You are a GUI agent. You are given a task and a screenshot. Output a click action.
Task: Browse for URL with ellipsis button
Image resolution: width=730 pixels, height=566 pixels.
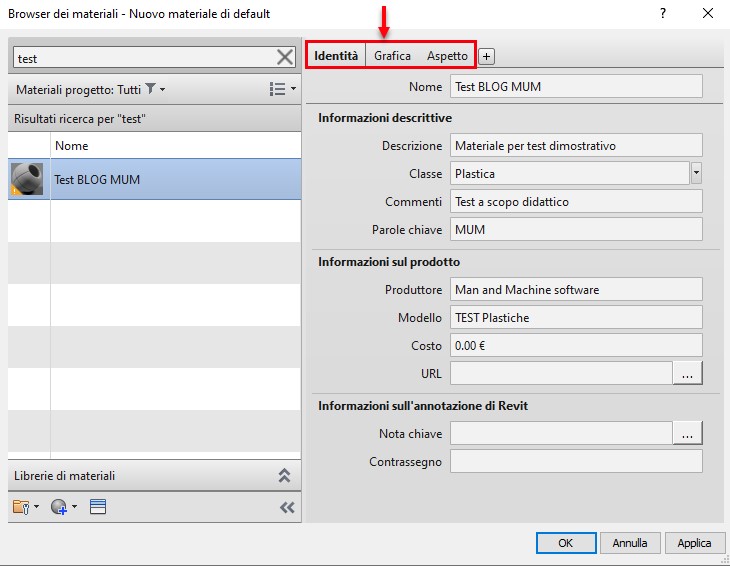687,374
